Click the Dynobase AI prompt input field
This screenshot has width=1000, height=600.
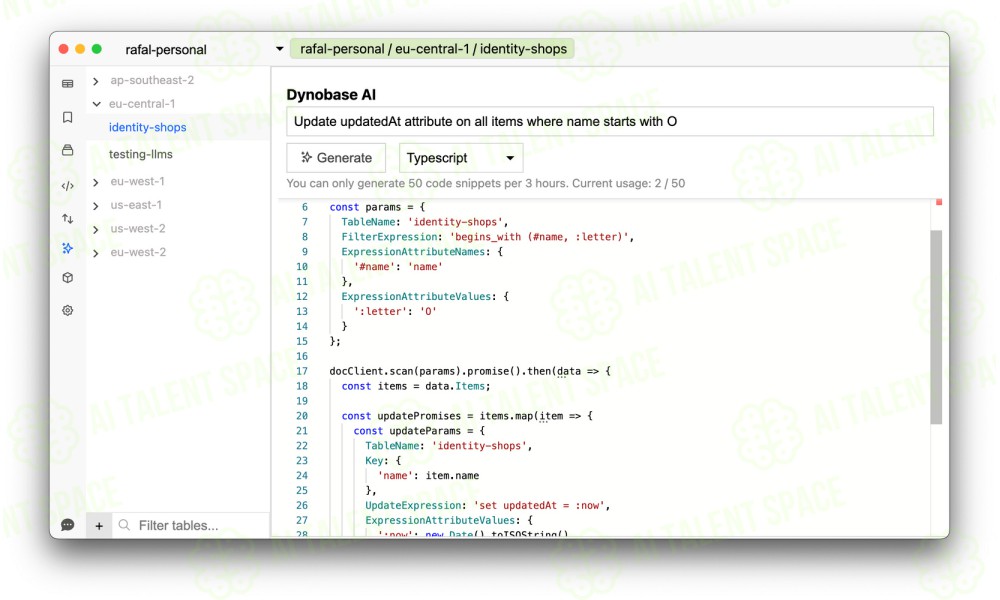coord(610,121)
